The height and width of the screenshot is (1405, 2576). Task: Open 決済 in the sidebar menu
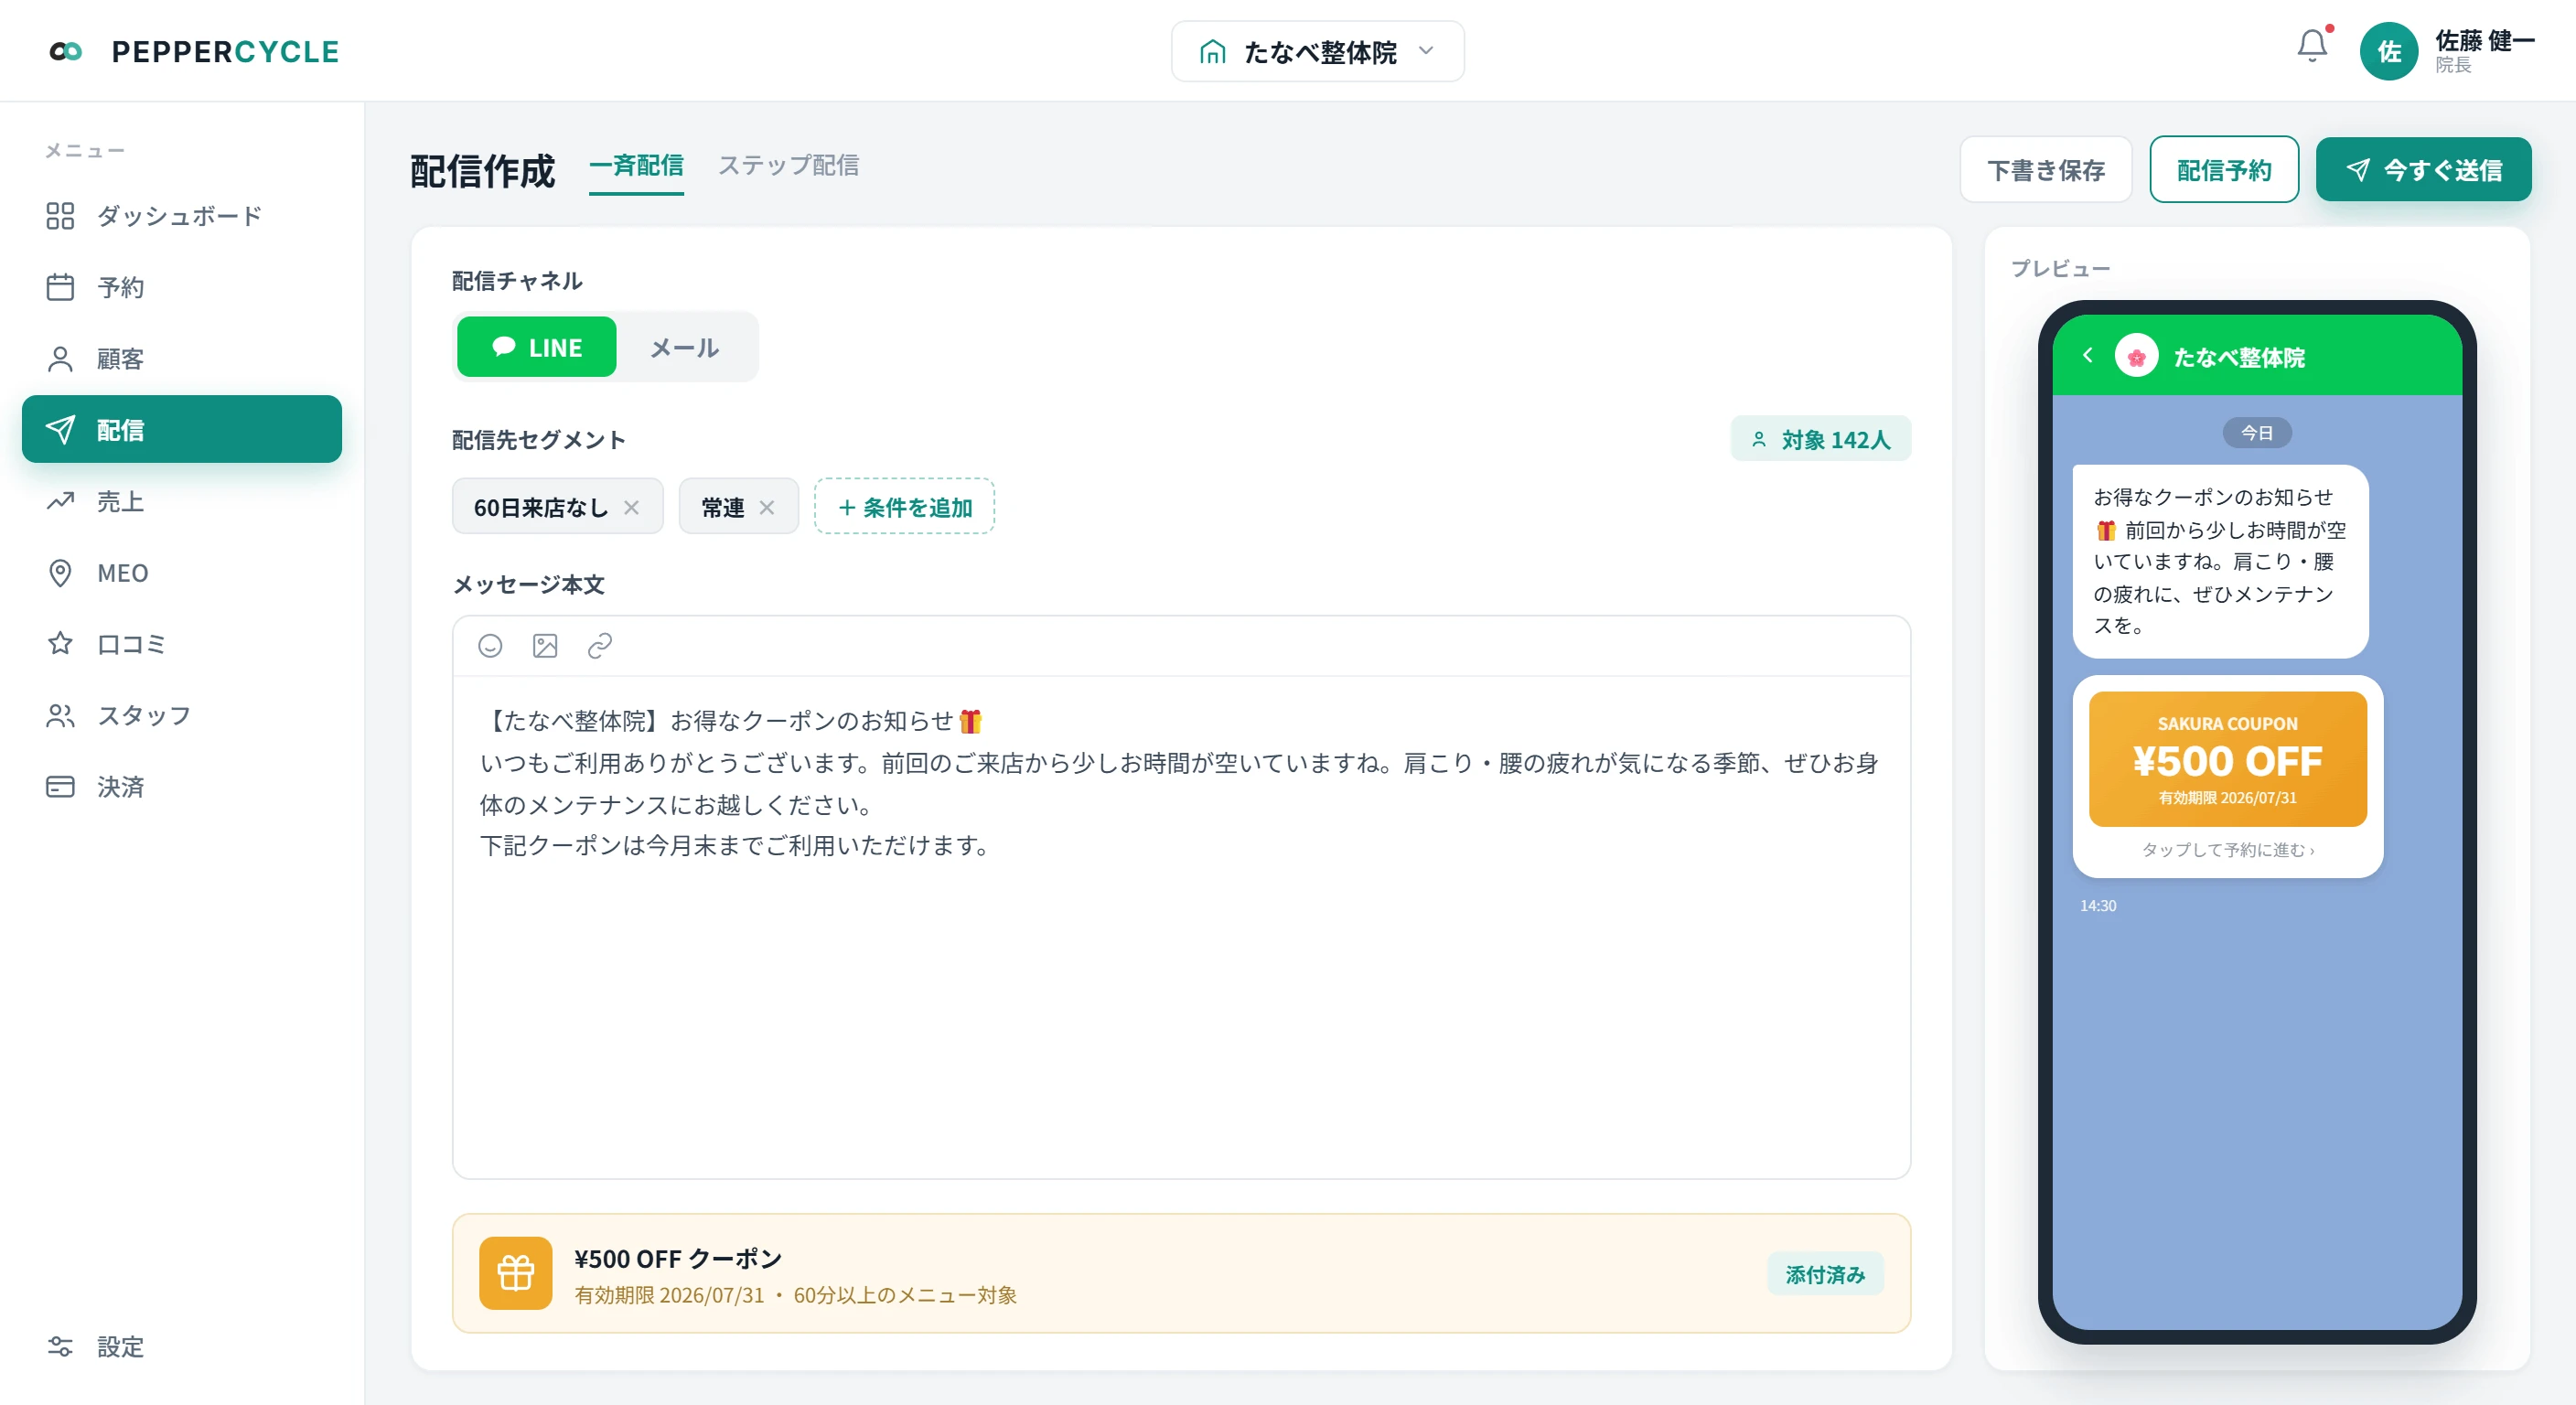coord(181,787)
